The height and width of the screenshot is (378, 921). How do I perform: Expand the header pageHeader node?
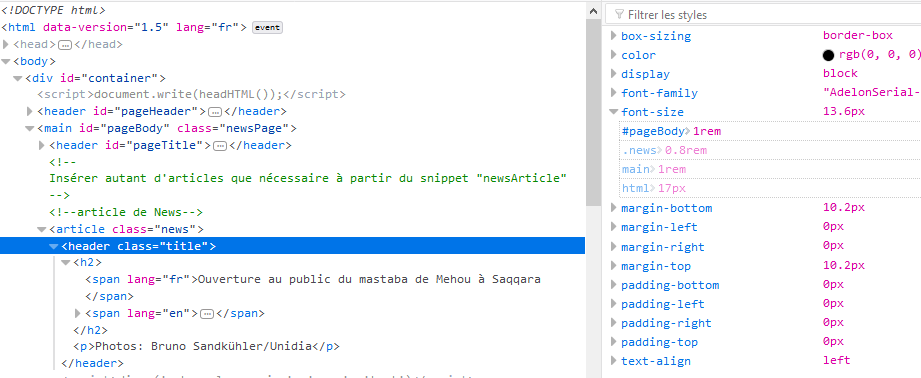tap(30, 111)
